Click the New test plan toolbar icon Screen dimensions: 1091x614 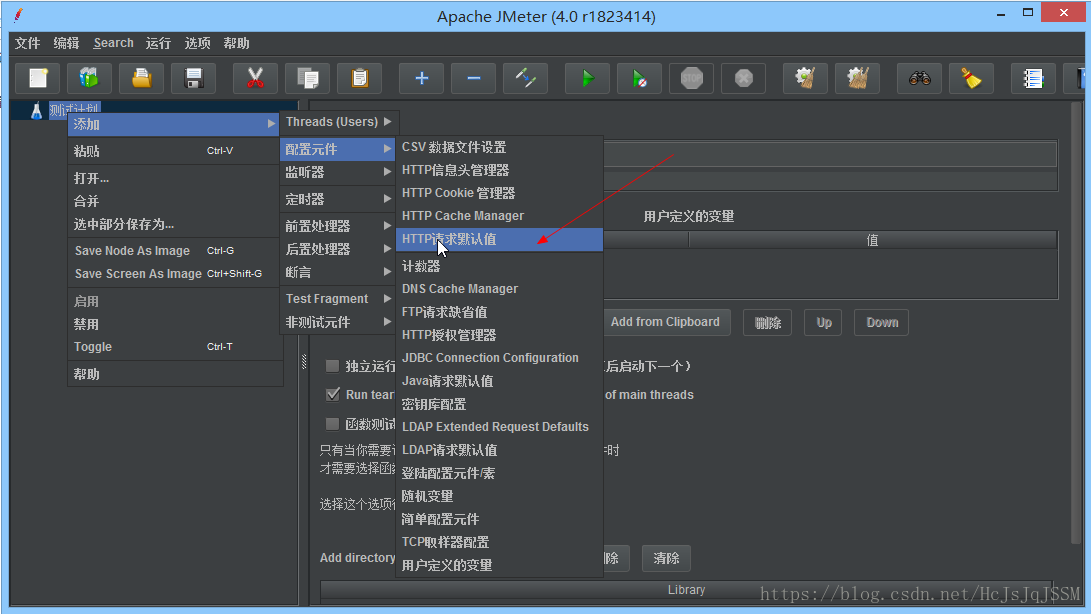pos(38,78)
